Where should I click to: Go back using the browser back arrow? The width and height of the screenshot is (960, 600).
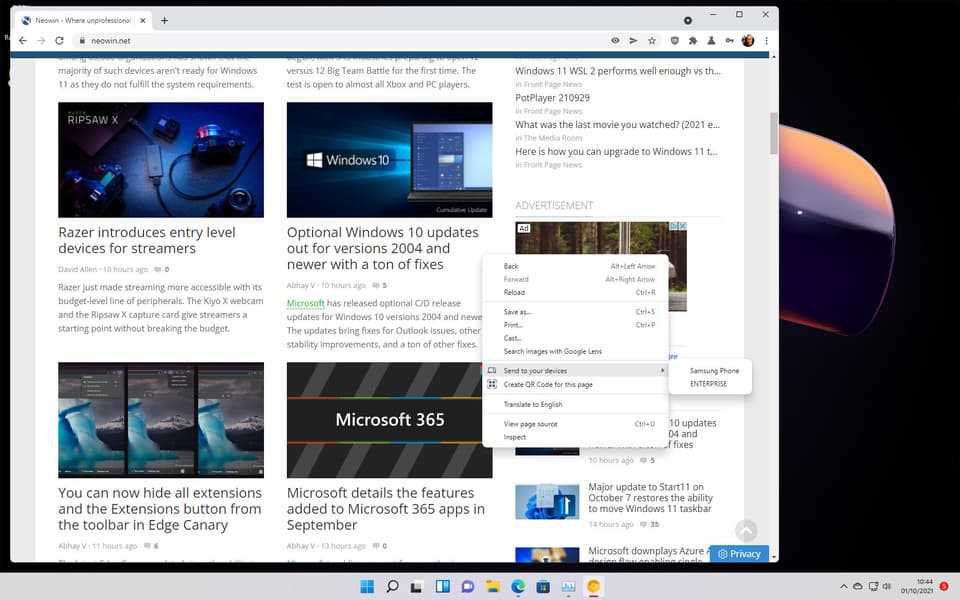[23, 41]
